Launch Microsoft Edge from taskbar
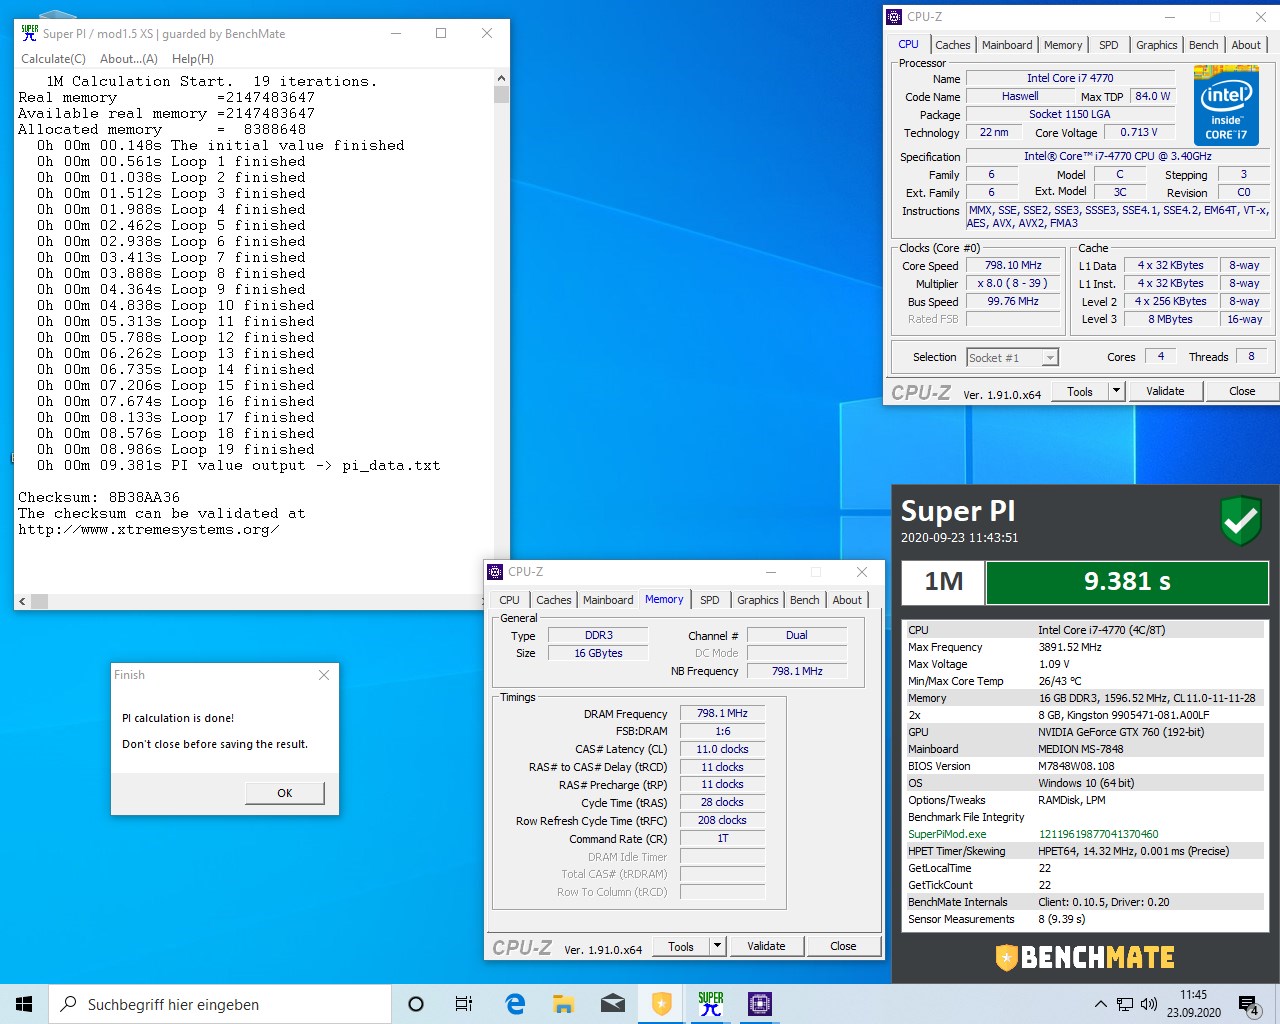 pyautogui.click(x=515, y=1004)
